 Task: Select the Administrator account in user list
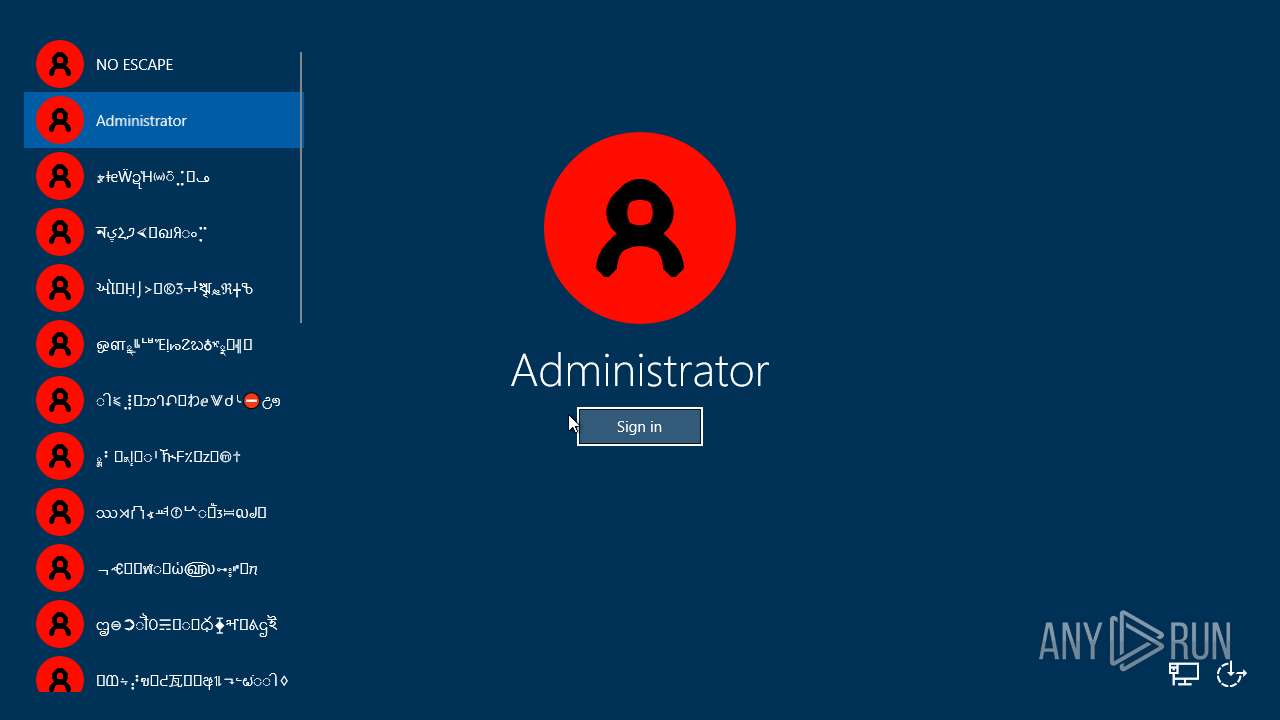(x=163, y=120)
